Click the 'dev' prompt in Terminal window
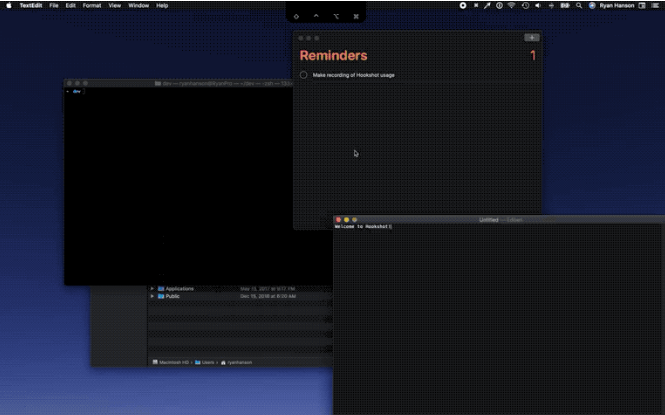This screenshot has width=665, height=415. tap(77, 92)
